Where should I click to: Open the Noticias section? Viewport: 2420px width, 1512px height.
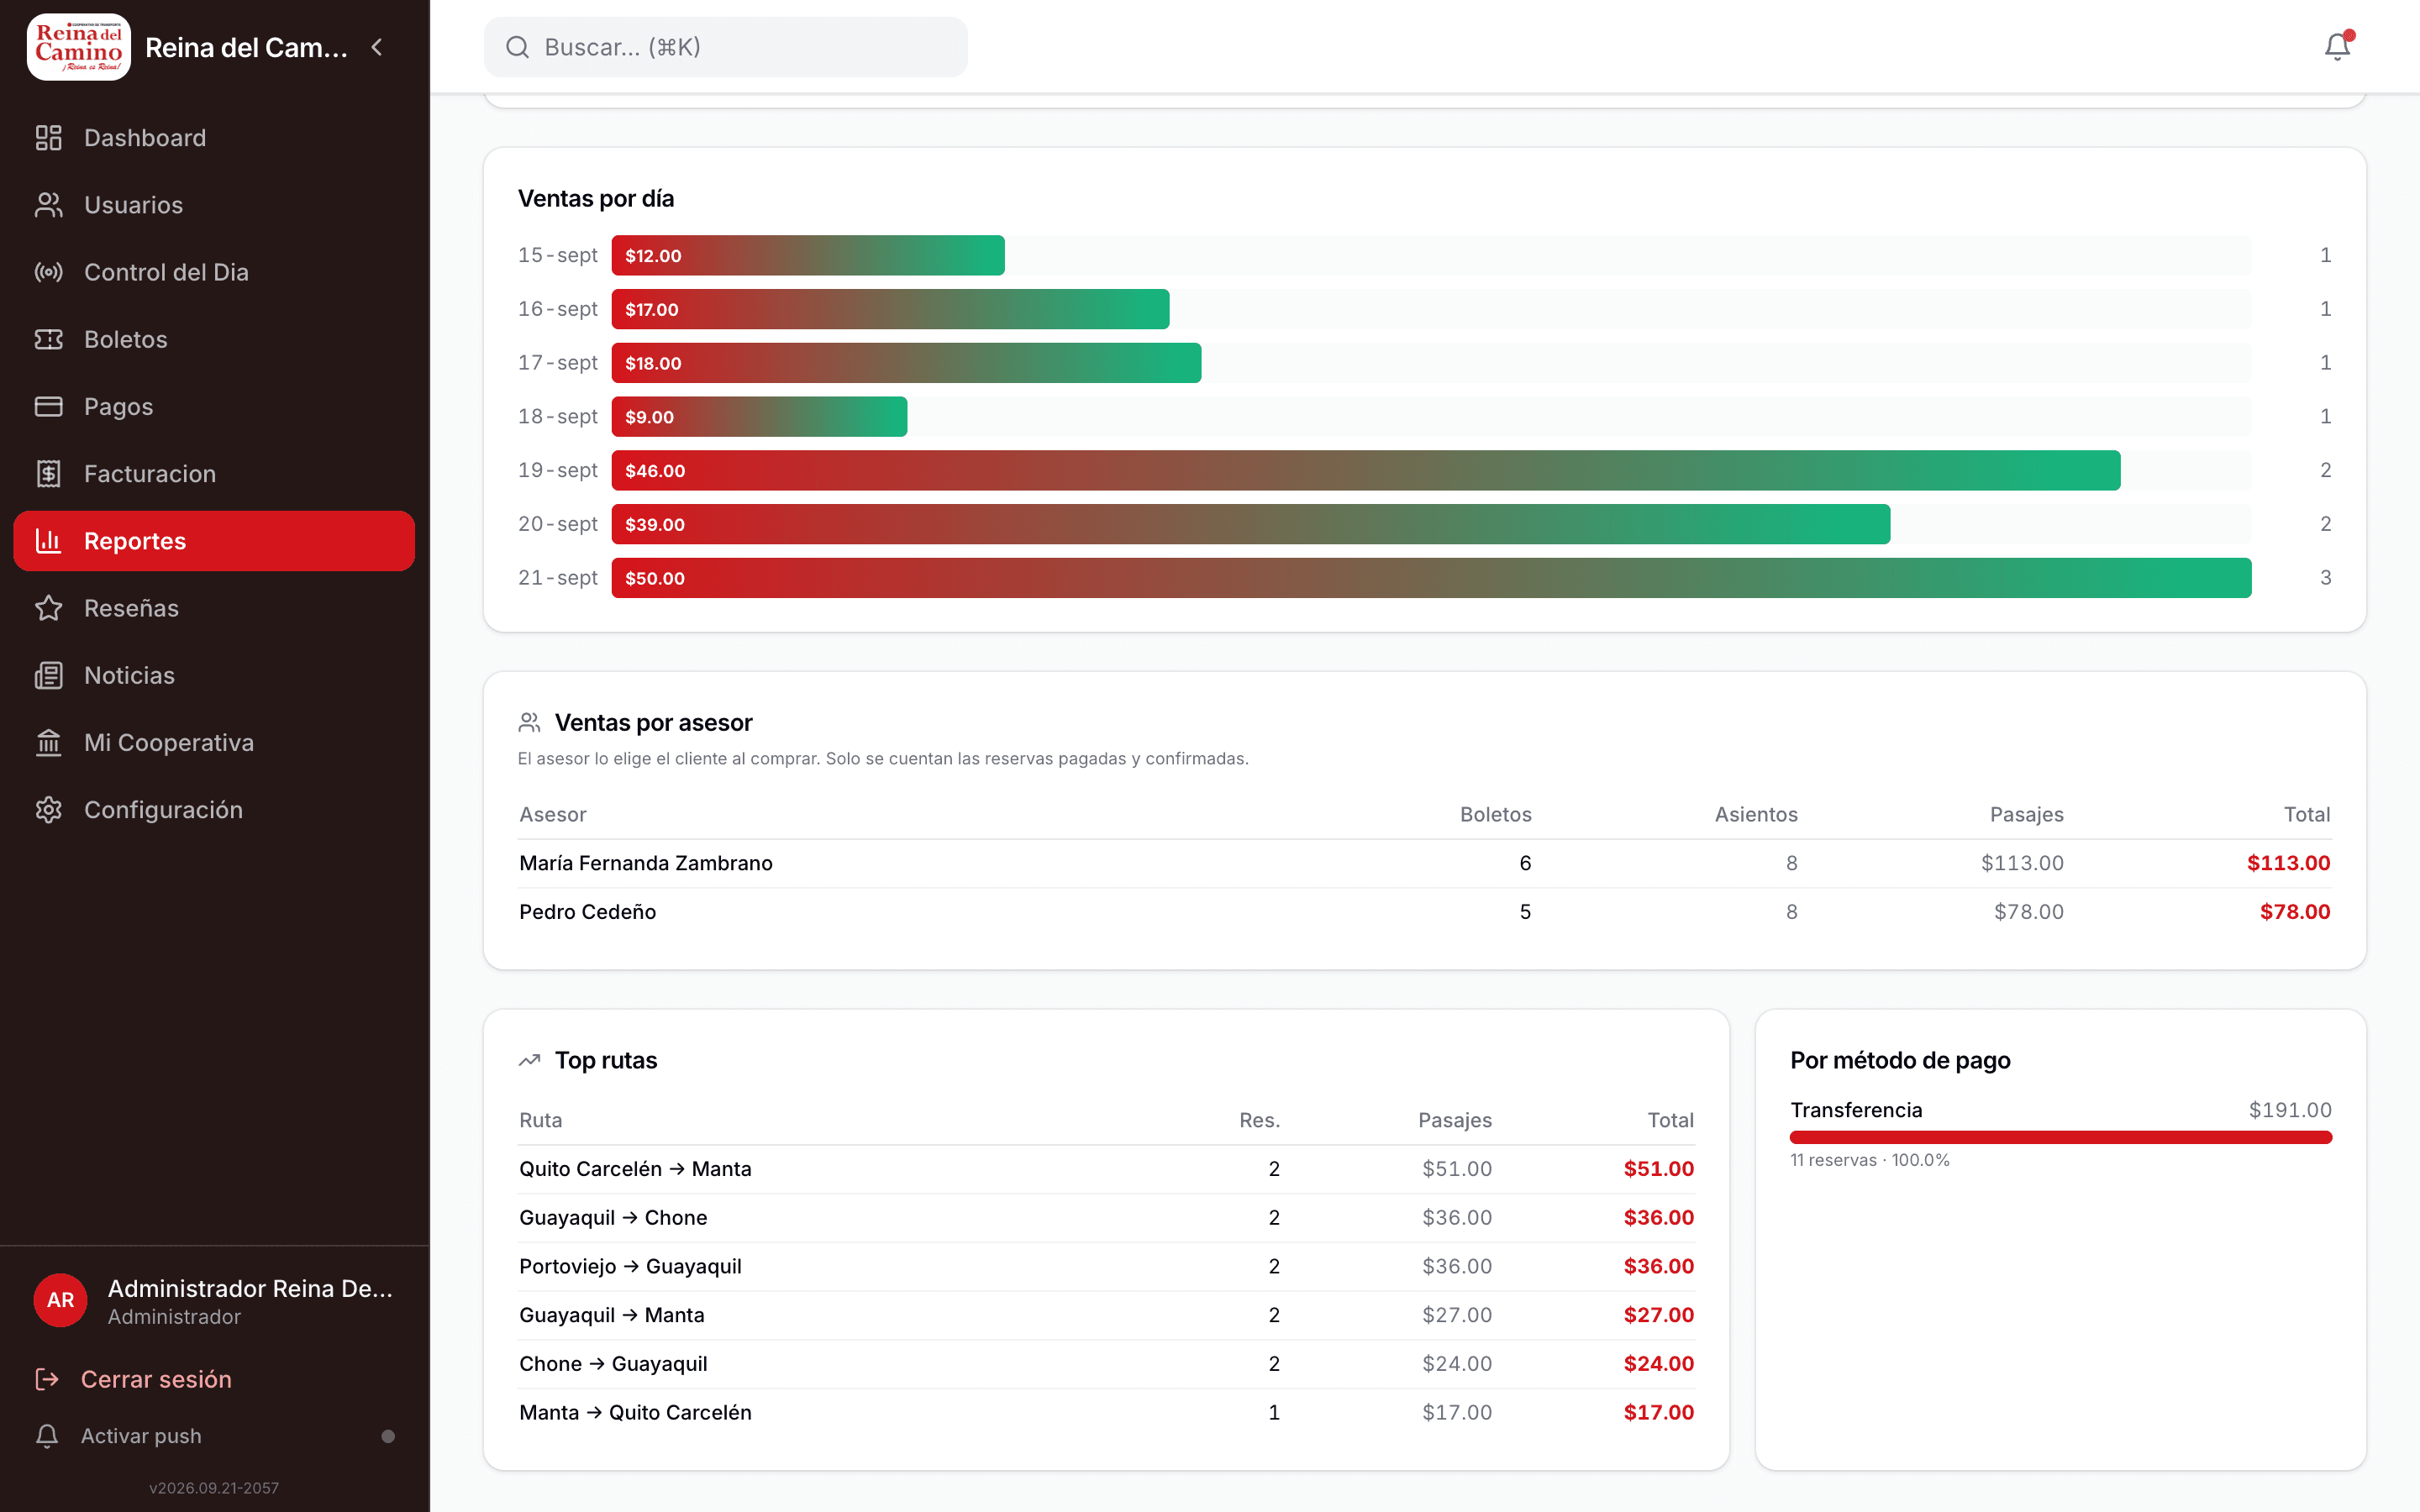click(x=214, y=675)
